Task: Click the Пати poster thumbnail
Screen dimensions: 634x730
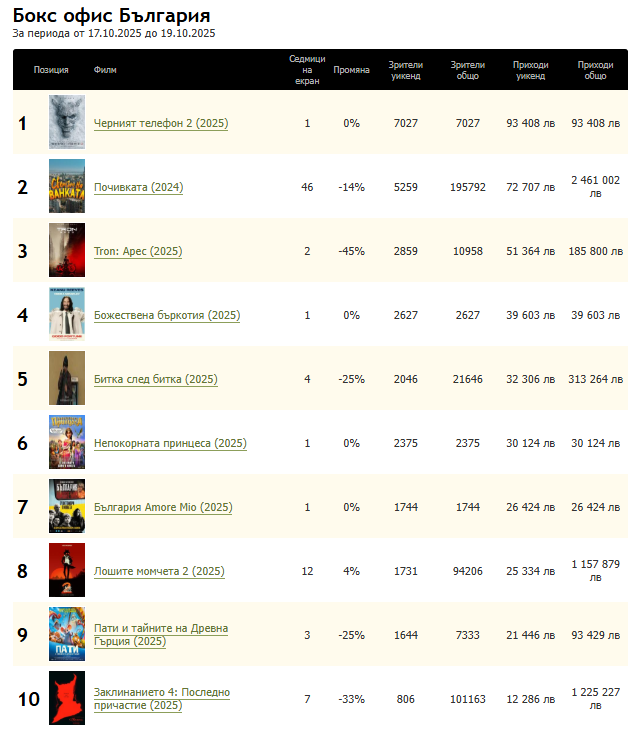Action: 67,634
